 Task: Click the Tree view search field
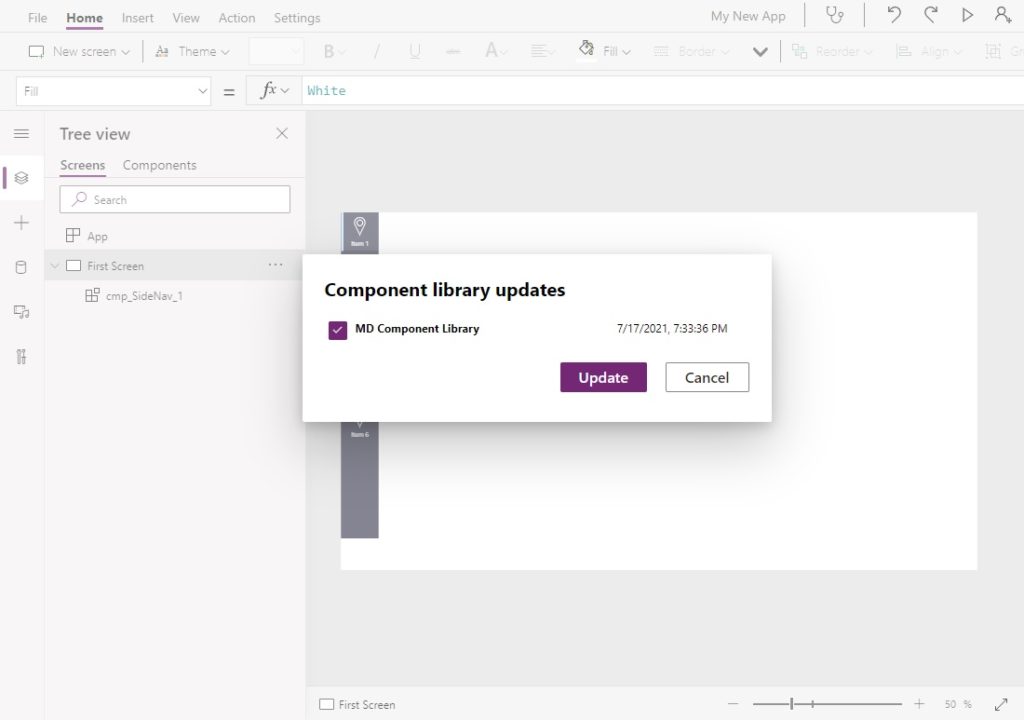pyautogui.click(x=174, y=199)
